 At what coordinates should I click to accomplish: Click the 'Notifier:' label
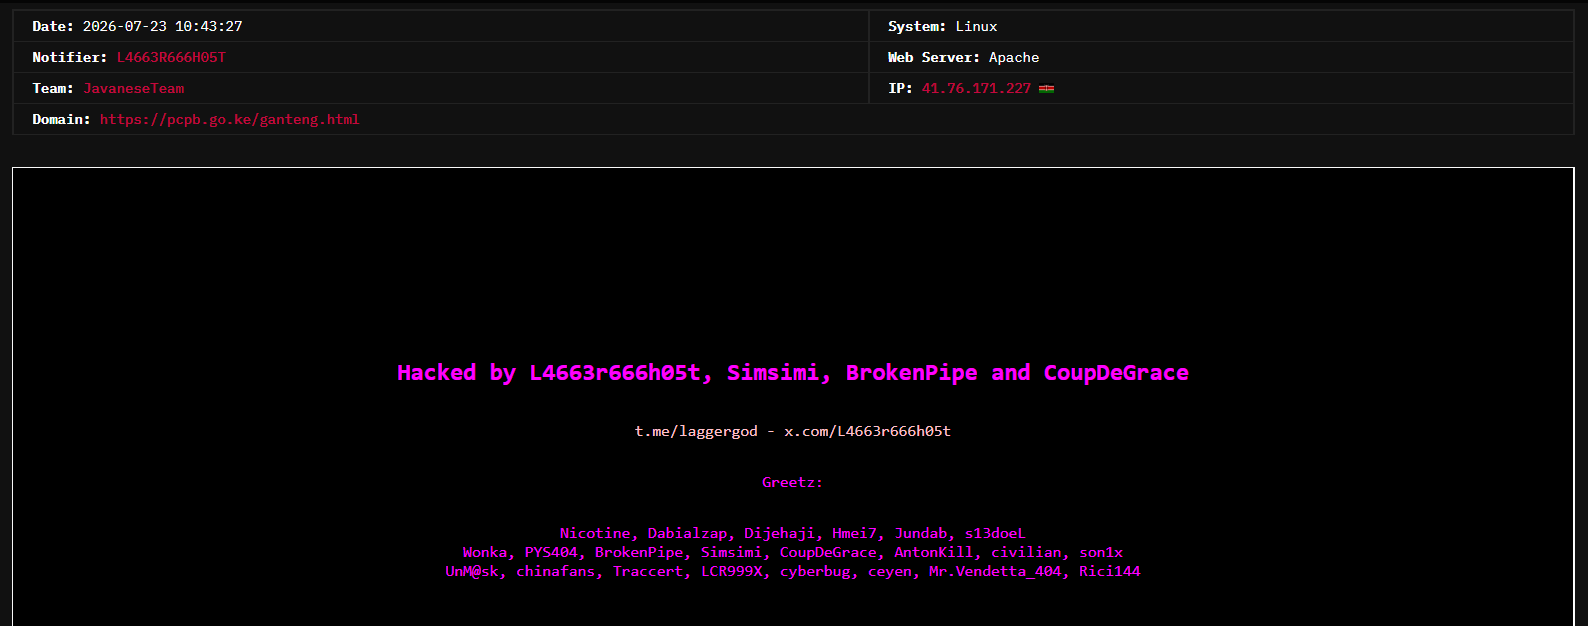(x=69, y=58)
